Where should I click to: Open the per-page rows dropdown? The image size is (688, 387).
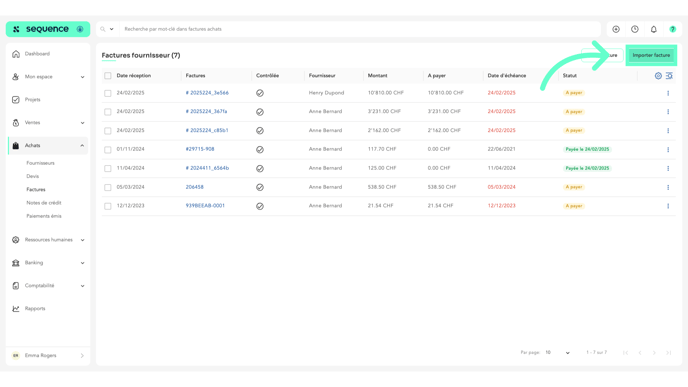558,353
